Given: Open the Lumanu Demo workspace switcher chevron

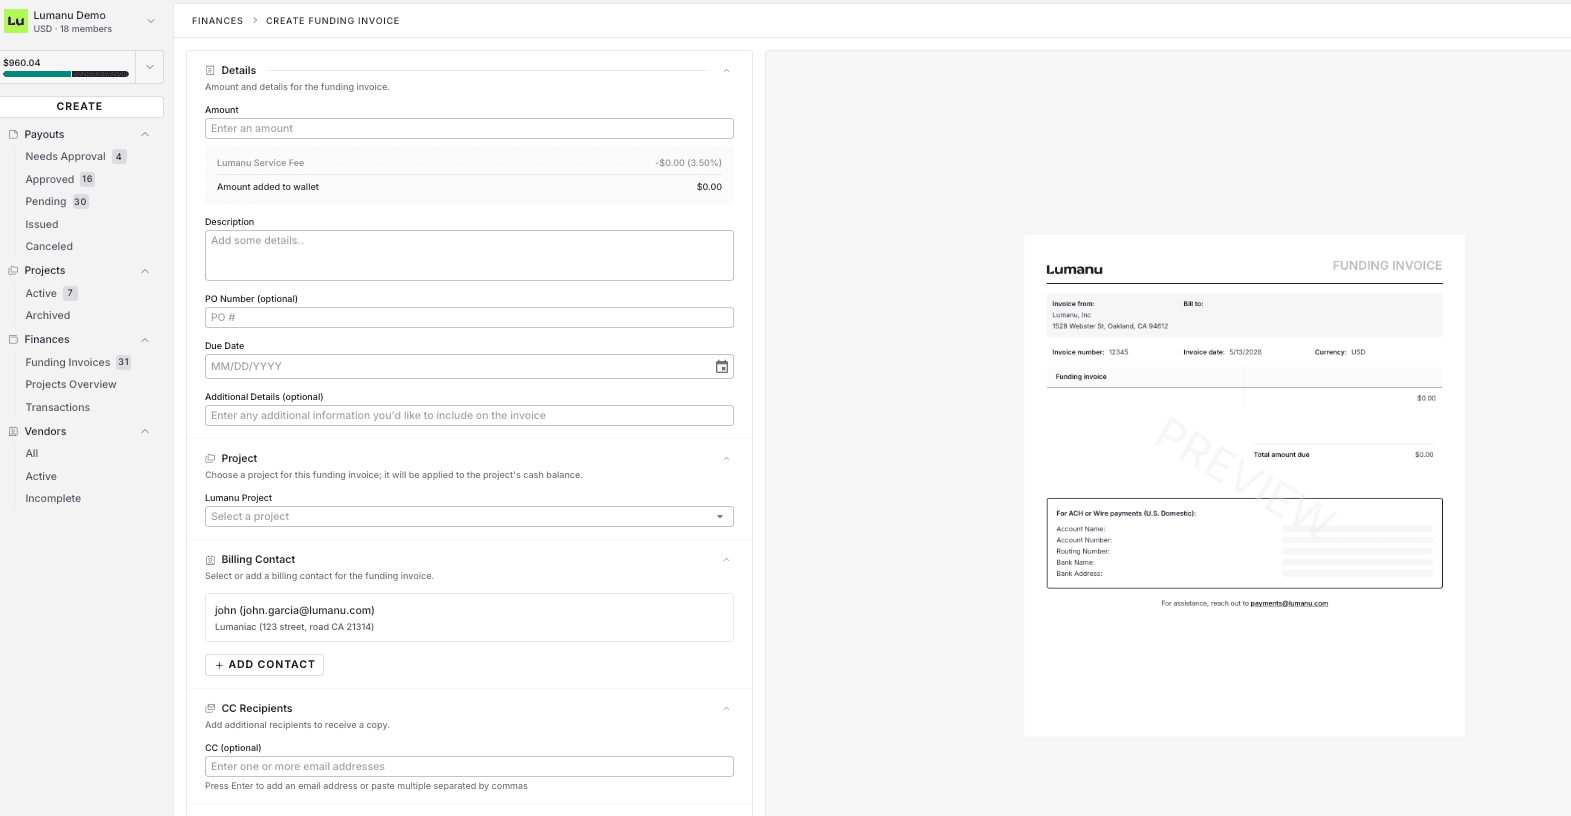Looking at the screenshot, I should tap(151, 21).
